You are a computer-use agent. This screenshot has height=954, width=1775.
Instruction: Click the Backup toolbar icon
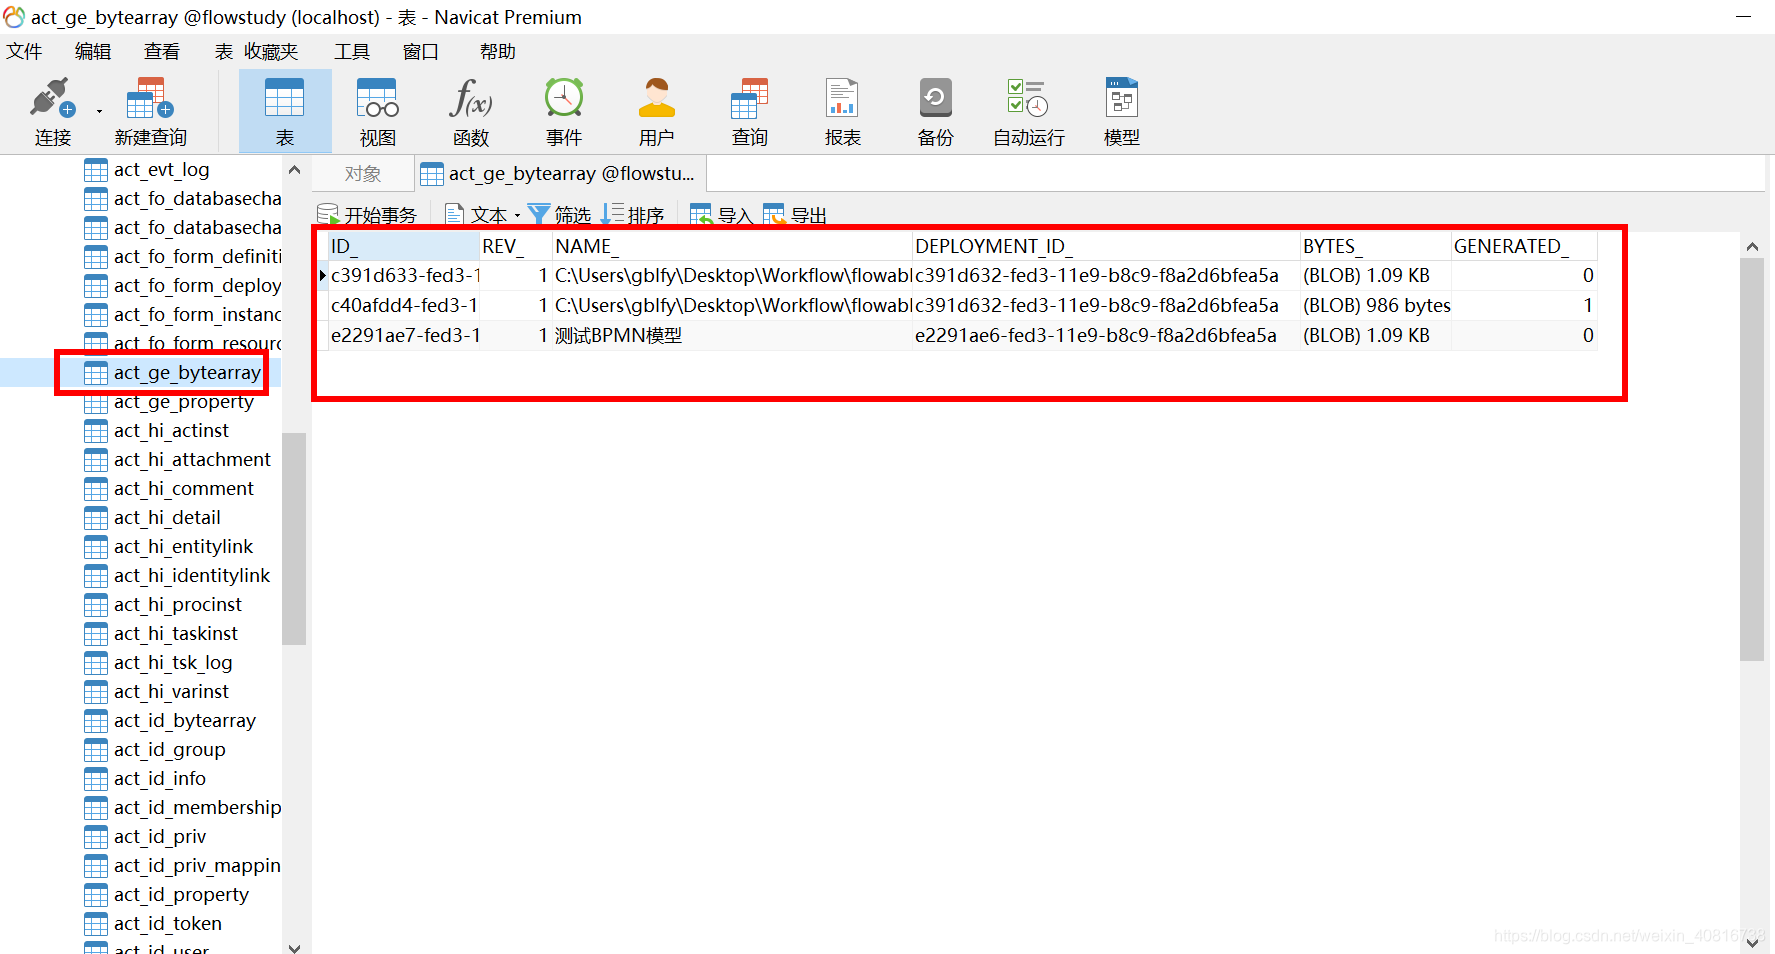tap(936, 98)
